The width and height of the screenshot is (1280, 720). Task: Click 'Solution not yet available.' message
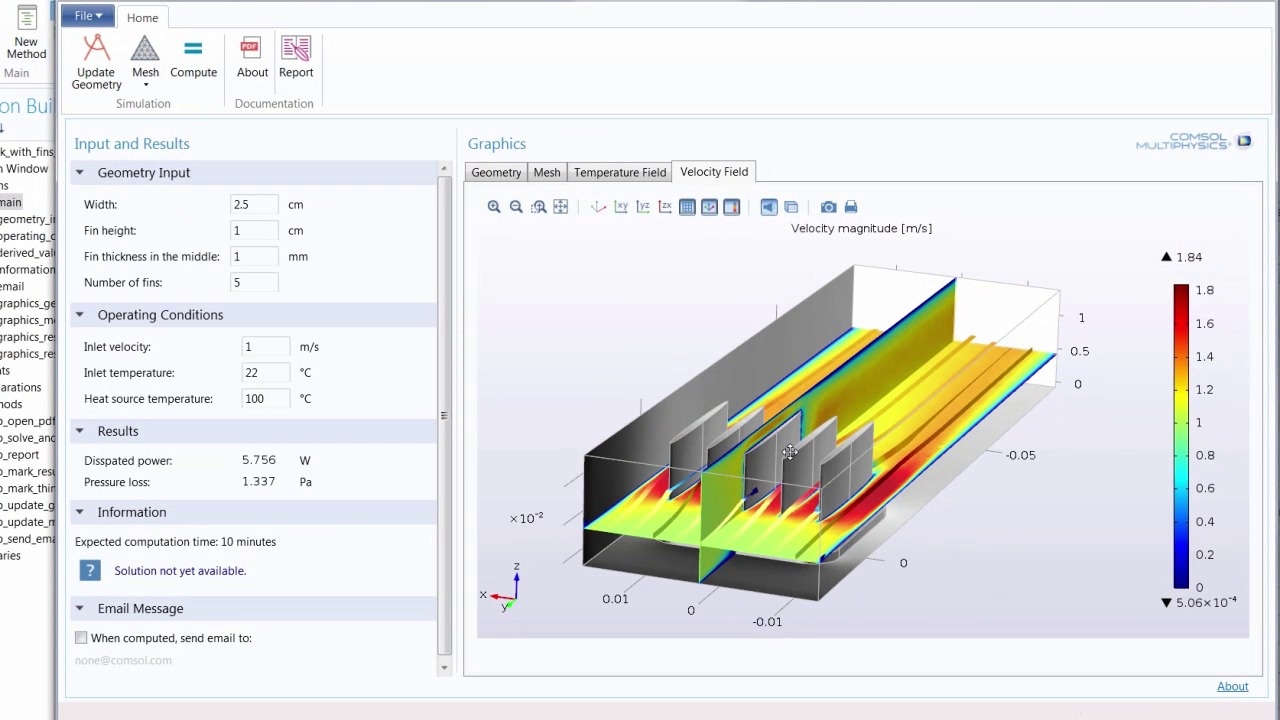[x=180, y=571]
